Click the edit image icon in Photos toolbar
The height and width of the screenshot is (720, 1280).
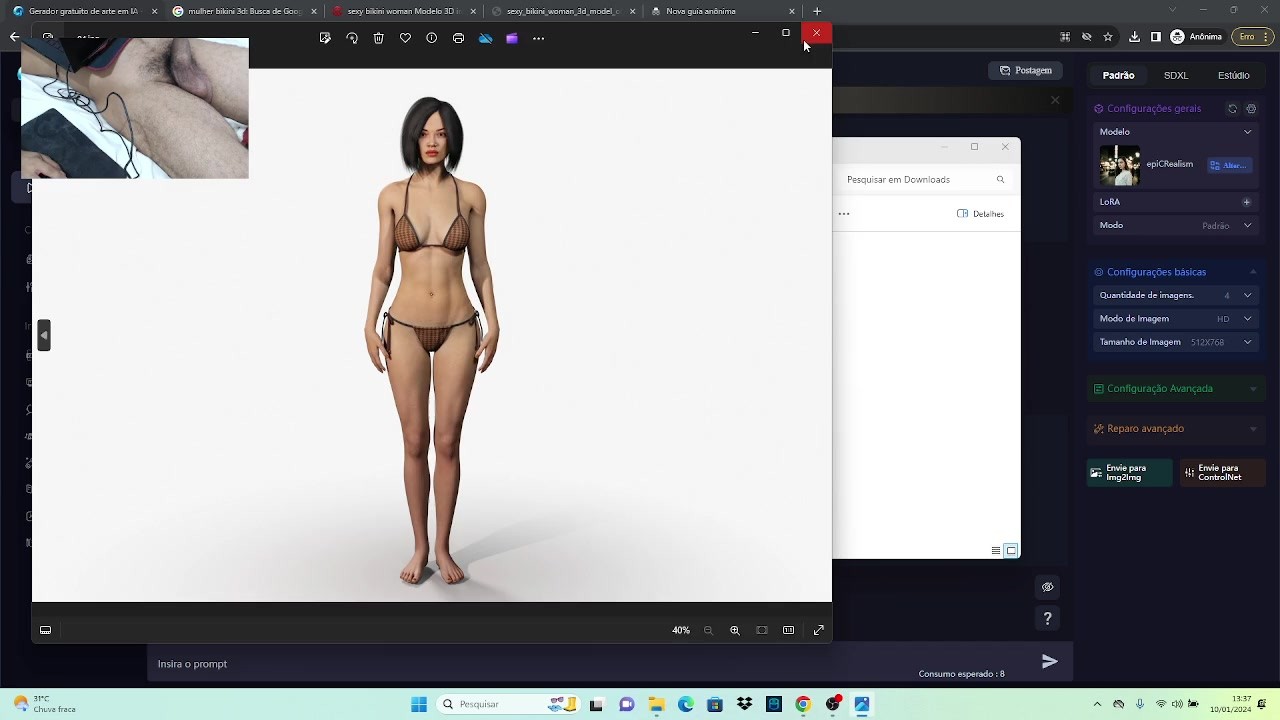point(325,38)
